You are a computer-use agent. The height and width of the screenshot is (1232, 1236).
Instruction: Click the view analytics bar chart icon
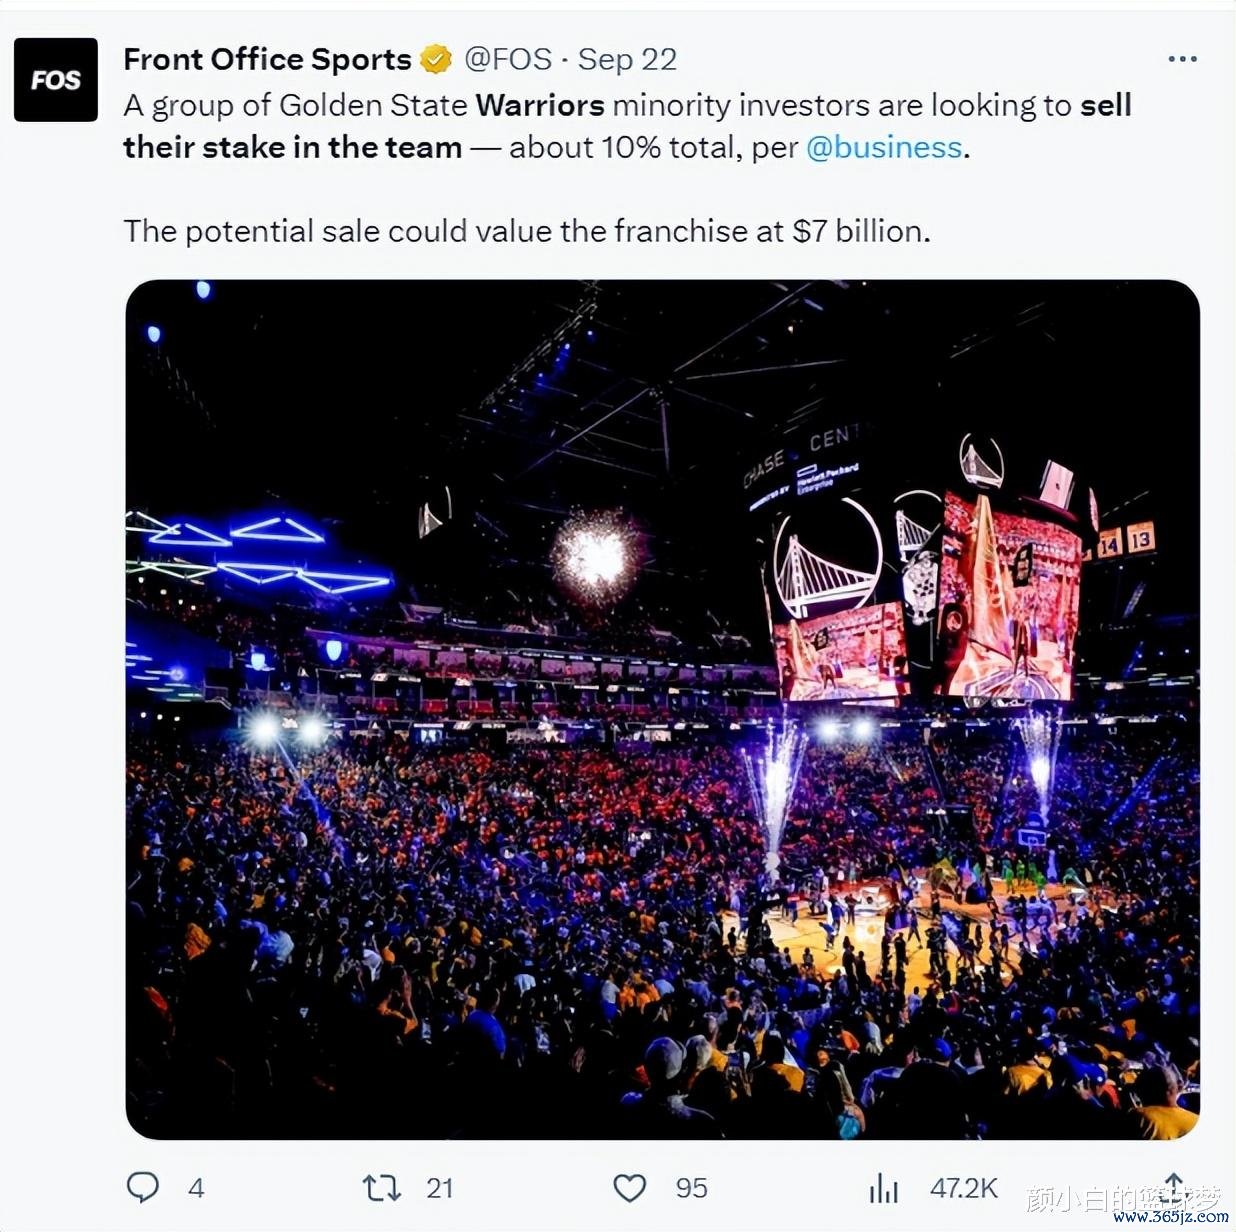click(x=884, y=1188)
